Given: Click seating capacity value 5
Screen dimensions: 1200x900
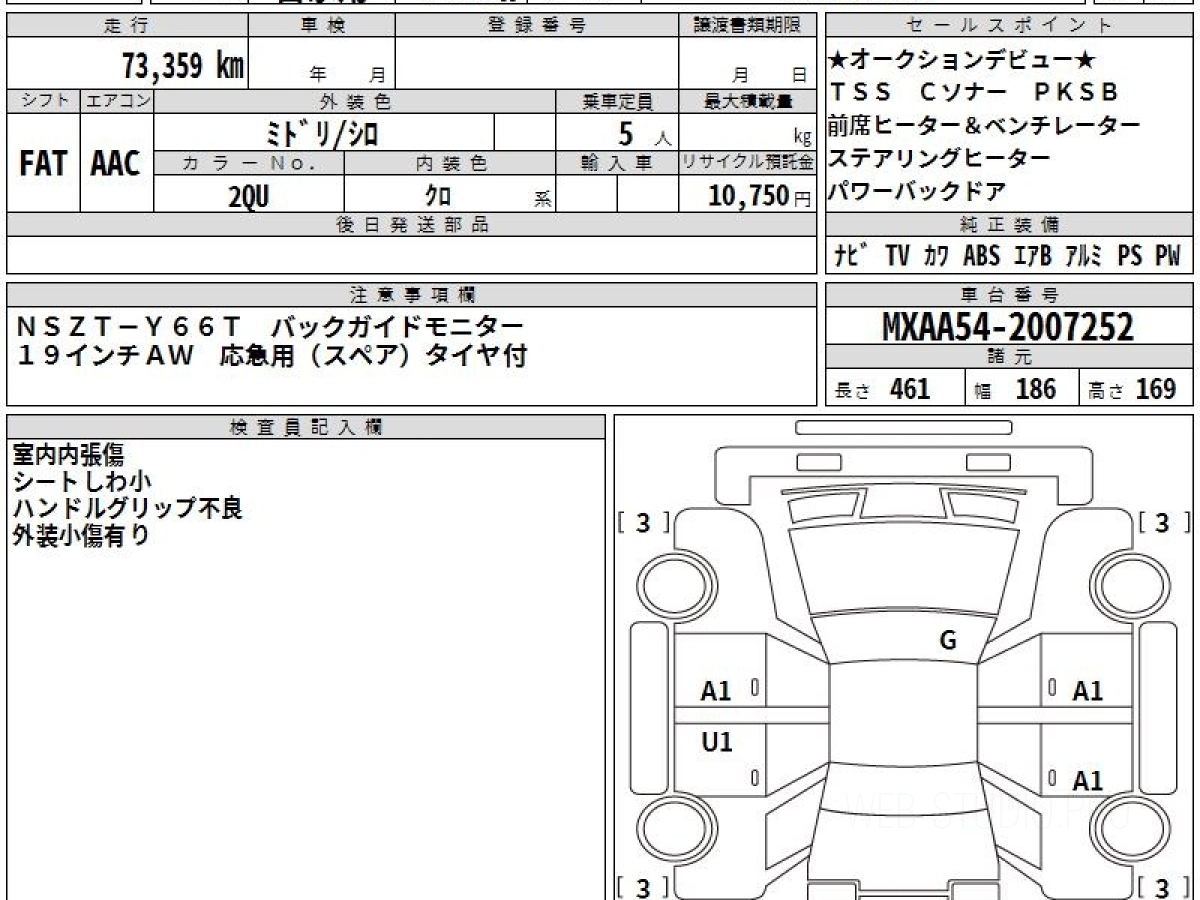Looking at the screenshot, I should [626, 133].
